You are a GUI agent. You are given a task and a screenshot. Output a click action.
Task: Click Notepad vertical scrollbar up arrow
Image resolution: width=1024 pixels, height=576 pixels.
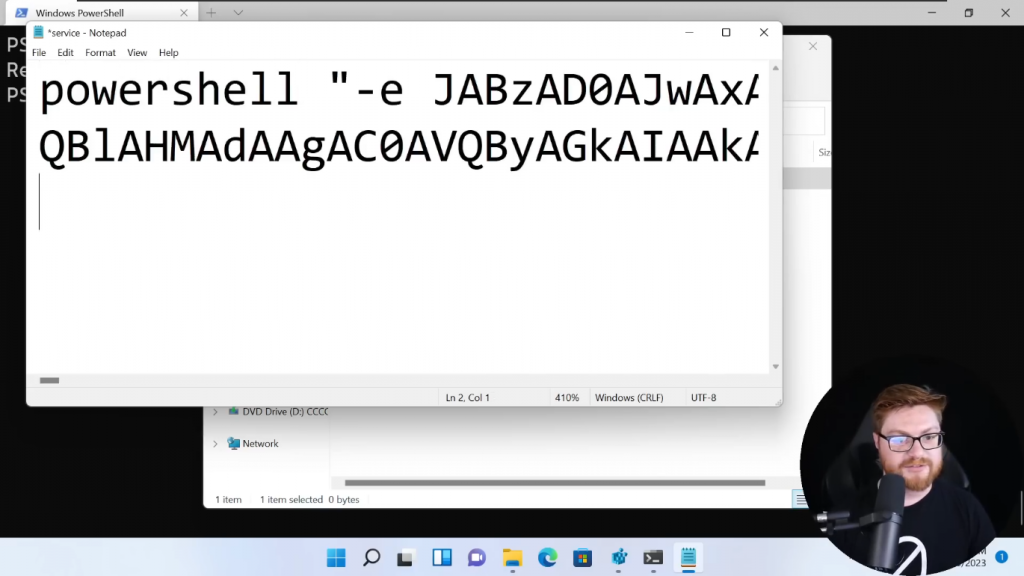tap(776, 68)
